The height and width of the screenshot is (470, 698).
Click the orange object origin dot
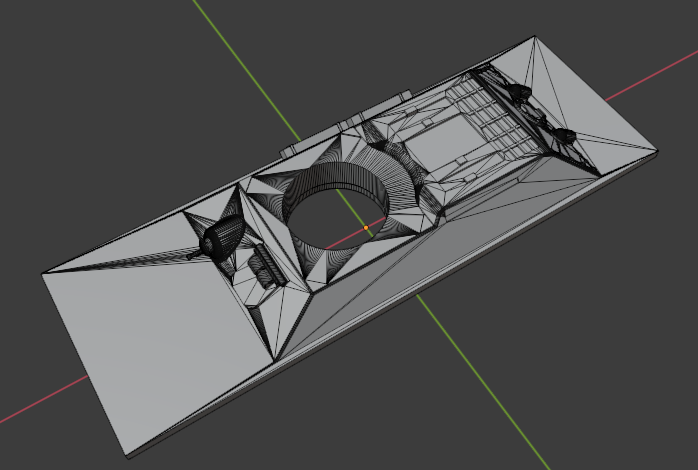(x=366, y=227)
